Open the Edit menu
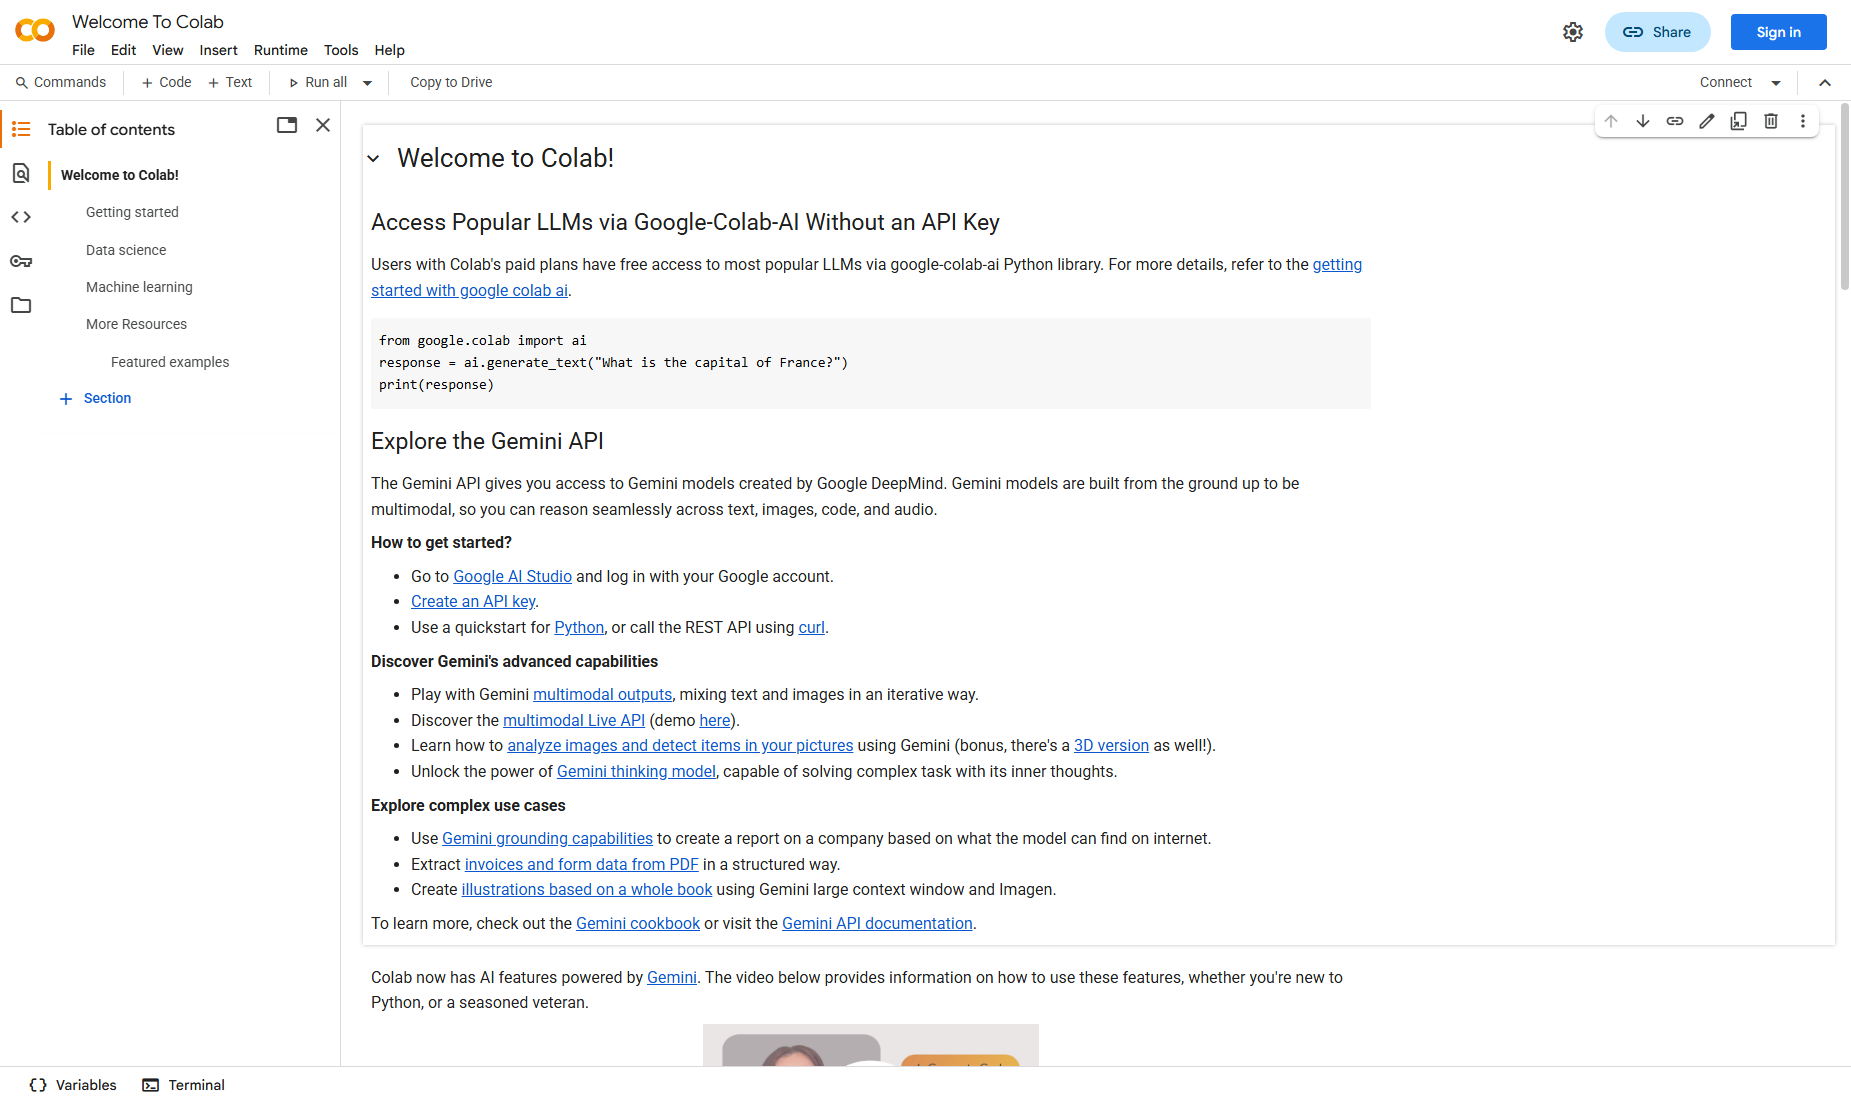This screenshot has width=1851, height=1103. (x=123, y=50)
